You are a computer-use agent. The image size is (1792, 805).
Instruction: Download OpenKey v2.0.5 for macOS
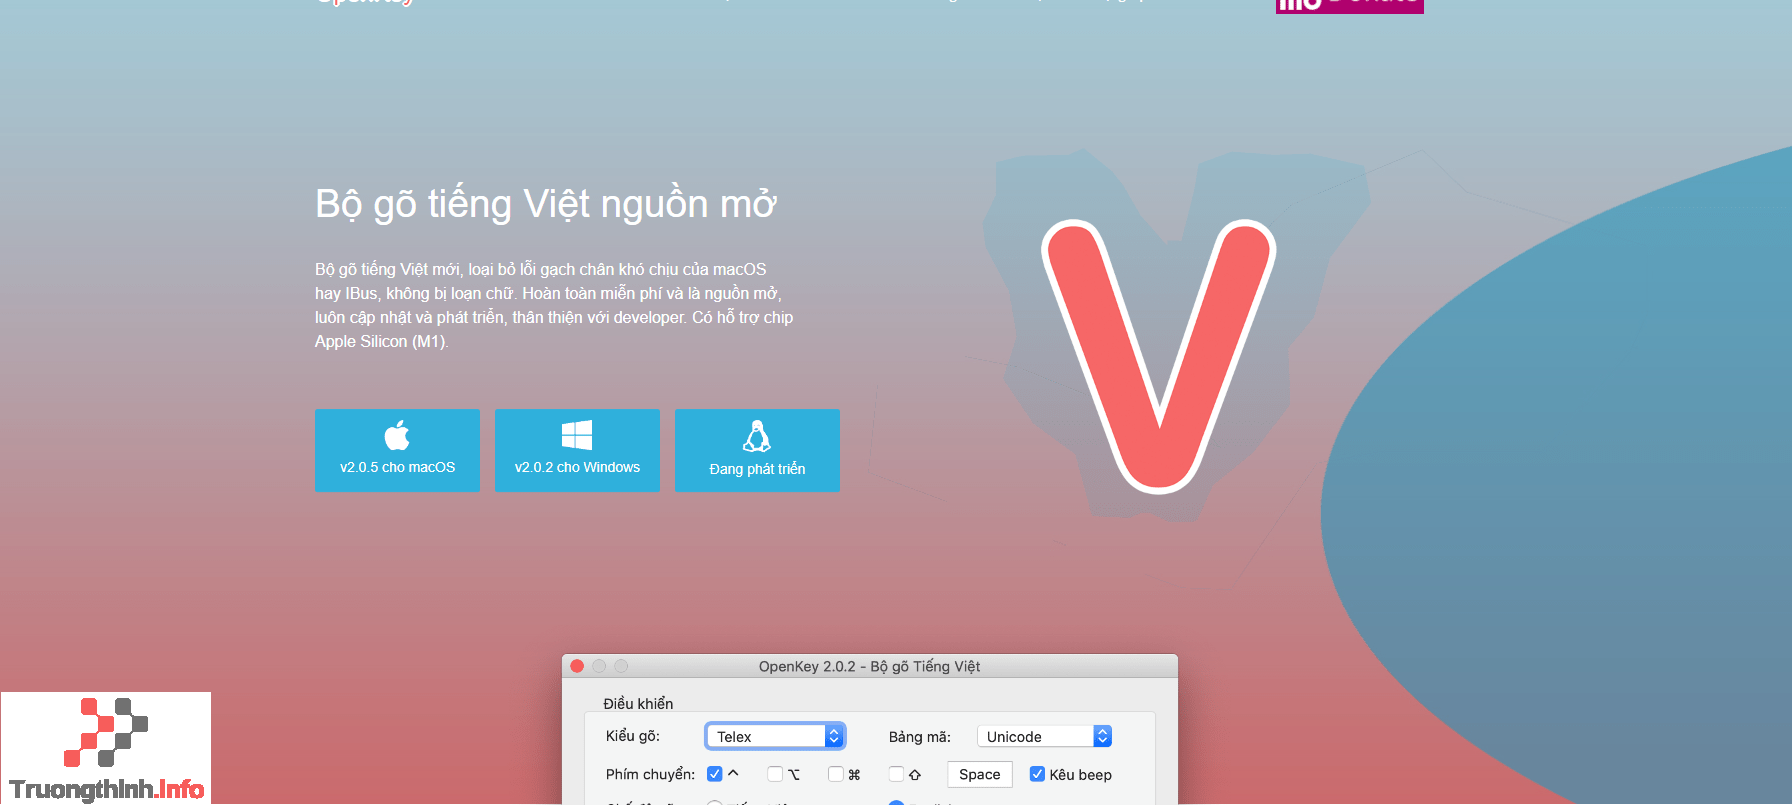coord(397,450)
